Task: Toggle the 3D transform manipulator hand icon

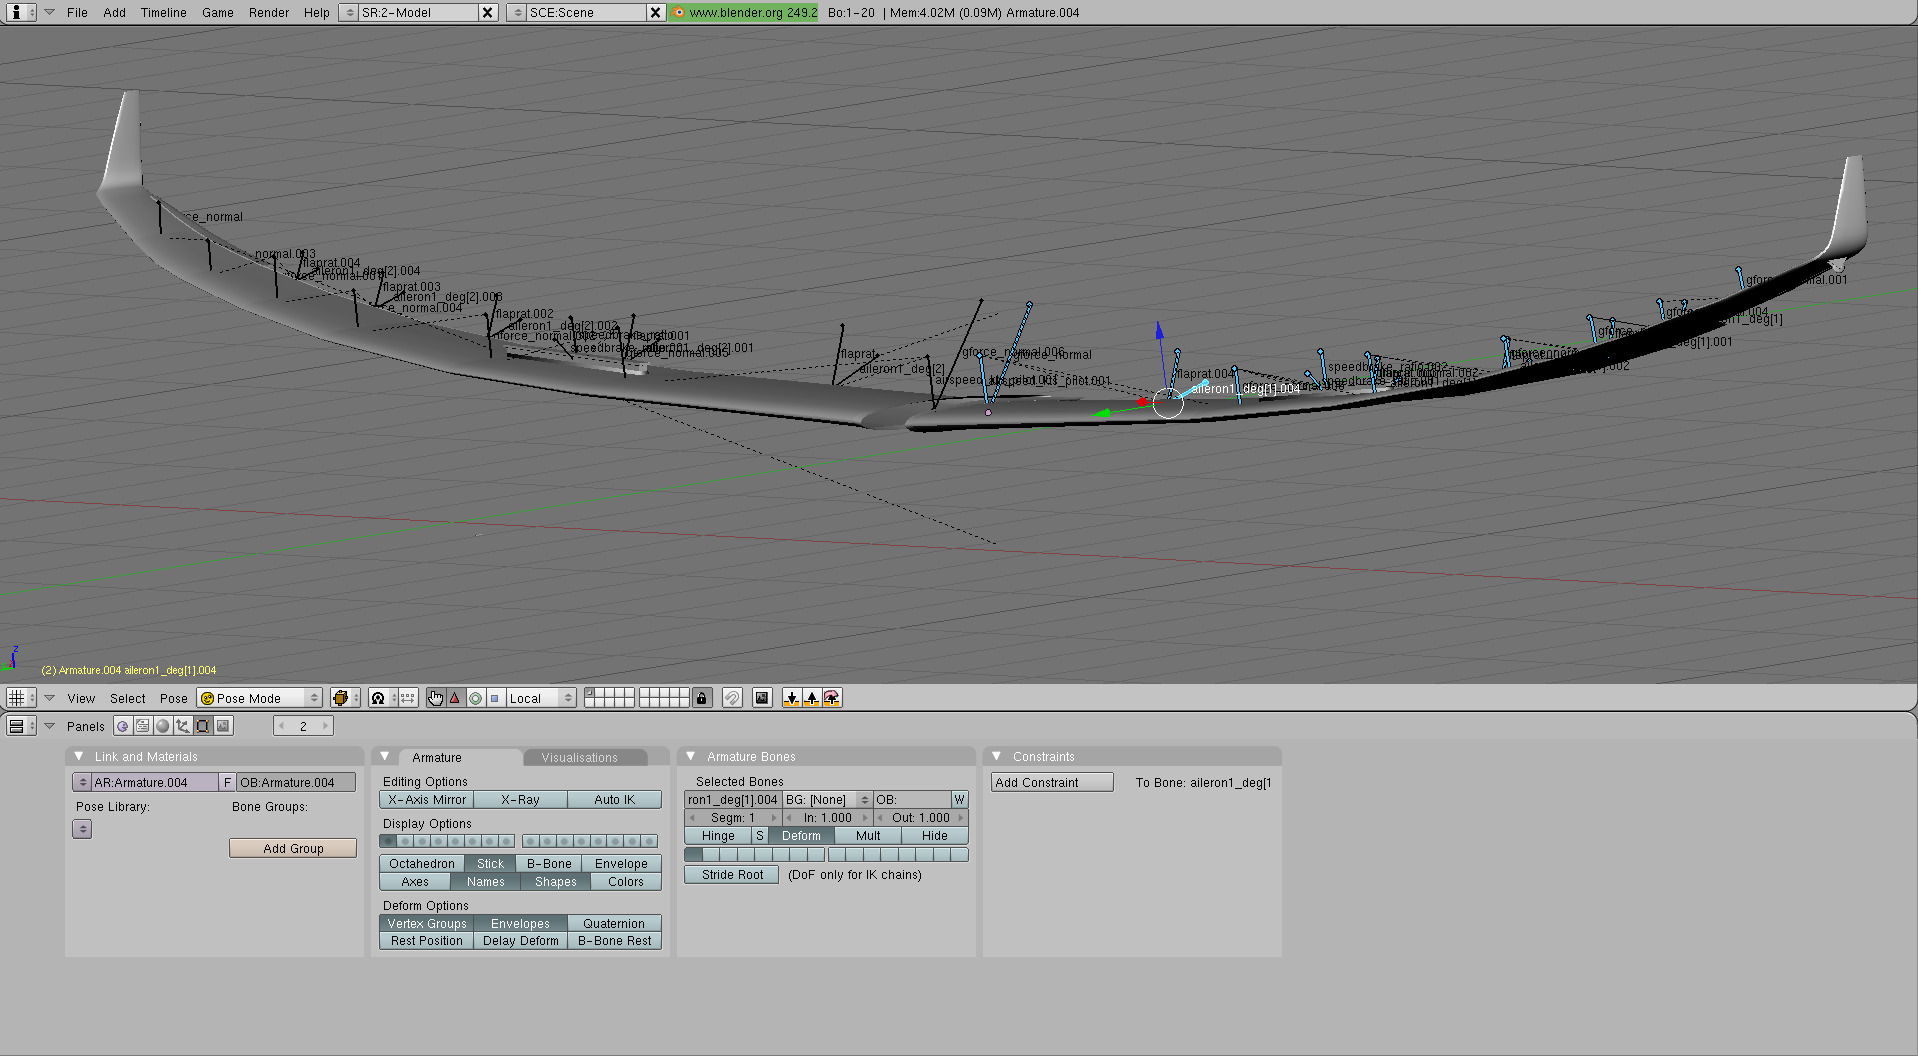Action: 435,698
